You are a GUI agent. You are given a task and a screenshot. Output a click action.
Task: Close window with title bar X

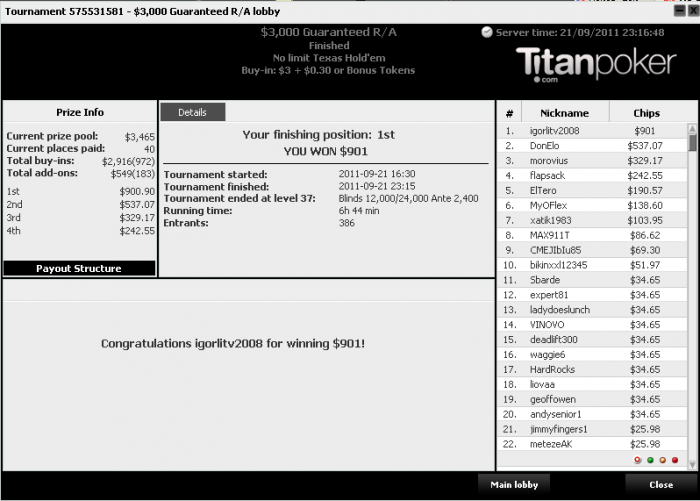[x=693, y=10]
